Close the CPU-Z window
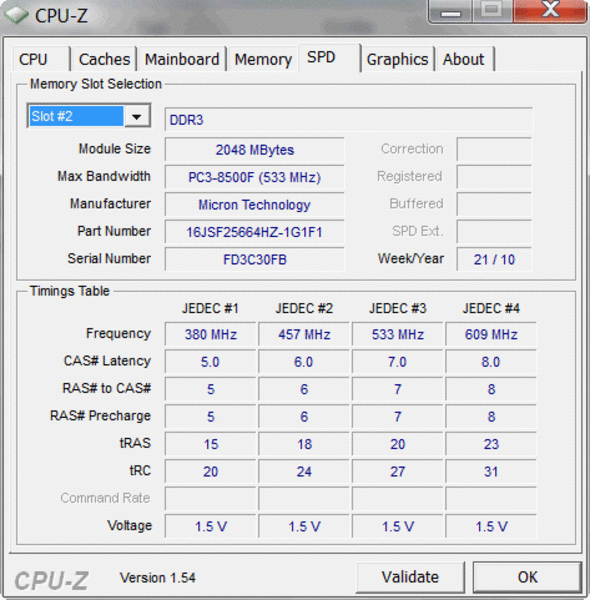Image resolution: width=590 pixels, height=600 pixels. point(550,11)
